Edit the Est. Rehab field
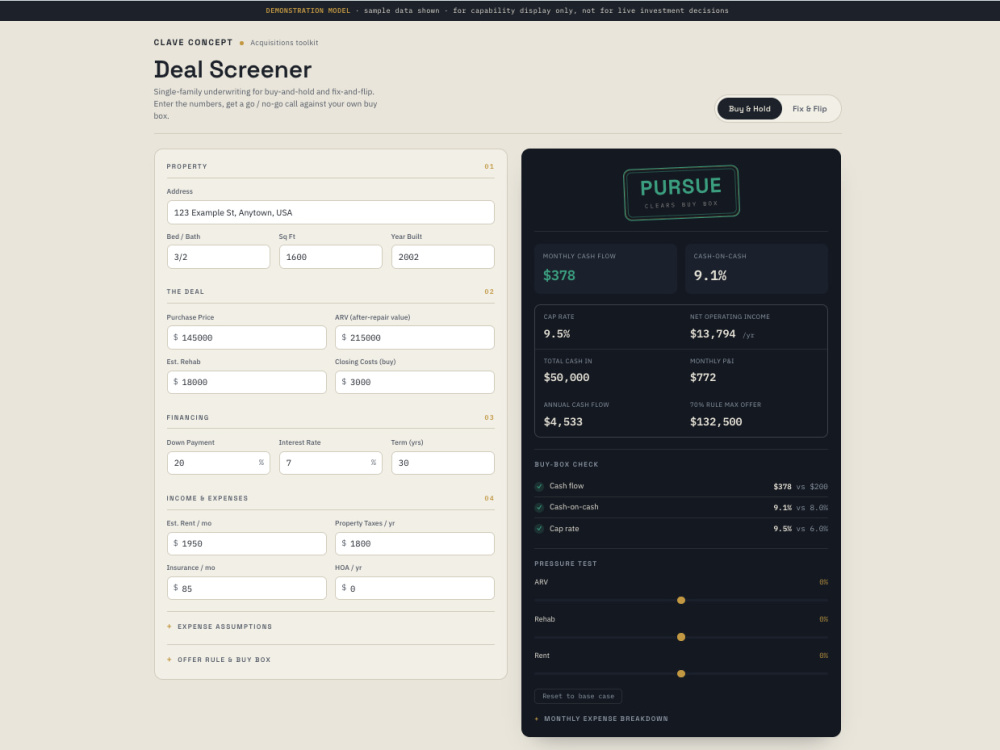This screenshot has height=750, width=1000. click(x=246, y=382)
